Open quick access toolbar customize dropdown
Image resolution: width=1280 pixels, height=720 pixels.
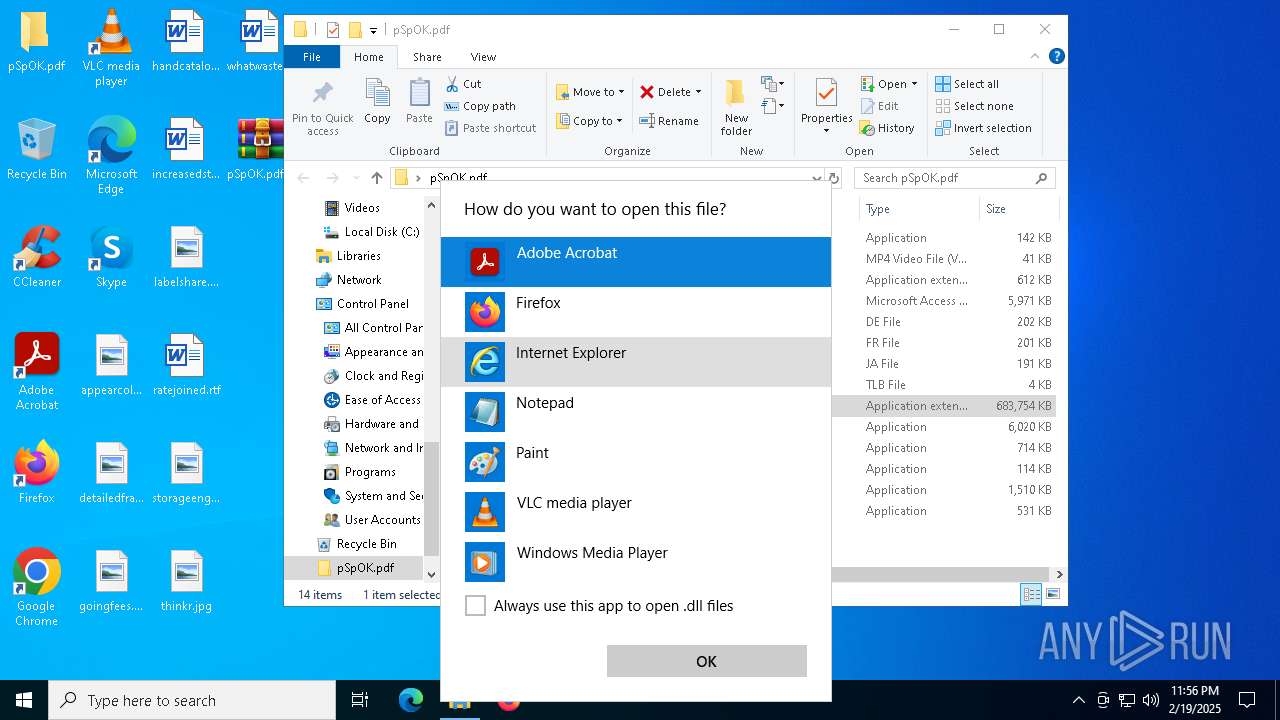(x=373, y=31)
